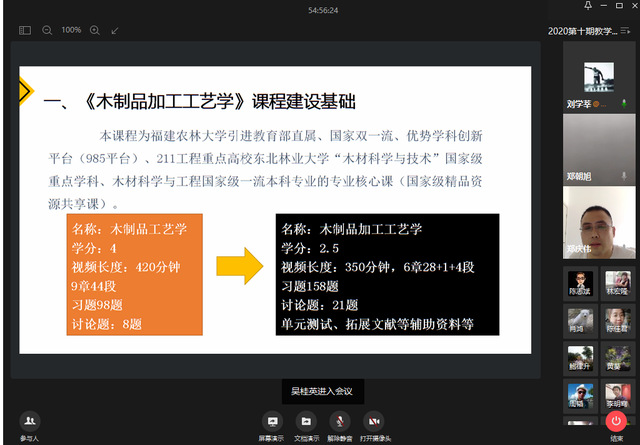Image resolution: width=640 pixels, height=445 pixels.
Task: Click the text 视频长度：420分钟
Action: point(126,267)
